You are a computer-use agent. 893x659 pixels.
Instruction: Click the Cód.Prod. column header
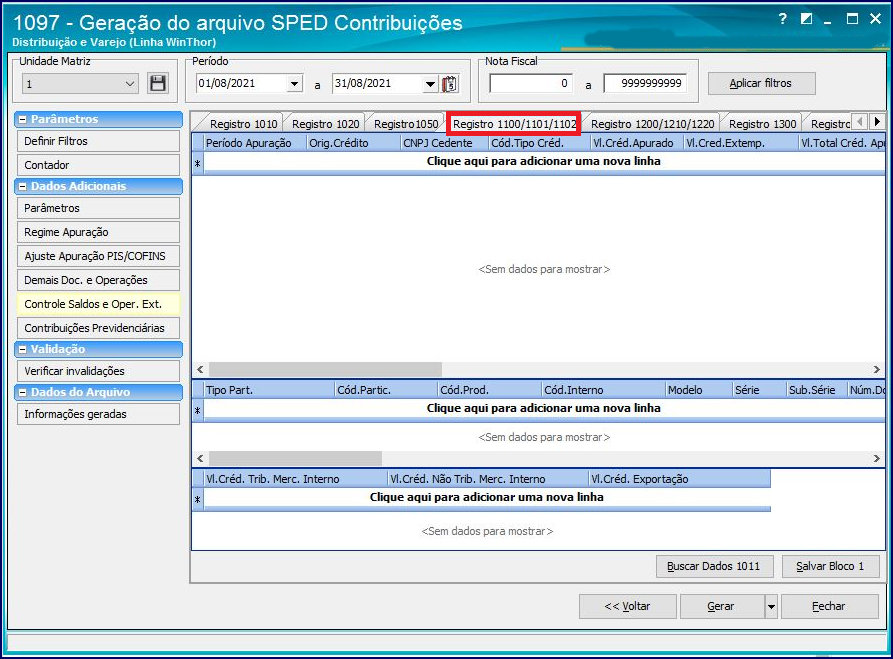(x=489, y=390)
